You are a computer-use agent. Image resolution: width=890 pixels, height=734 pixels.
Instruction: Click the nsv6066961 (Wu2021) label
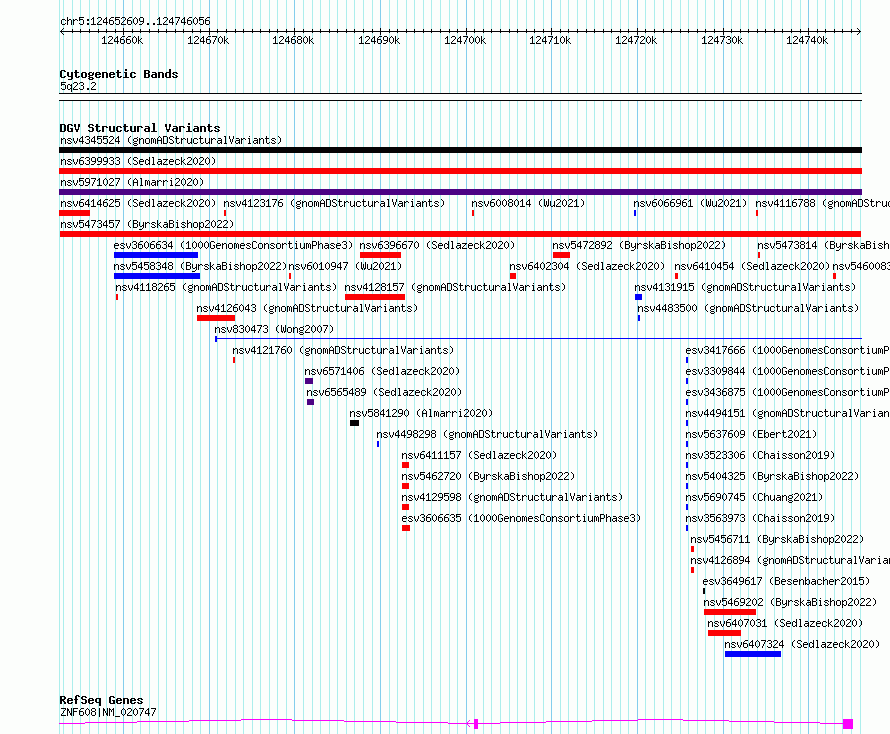click(x=690, y=203)
